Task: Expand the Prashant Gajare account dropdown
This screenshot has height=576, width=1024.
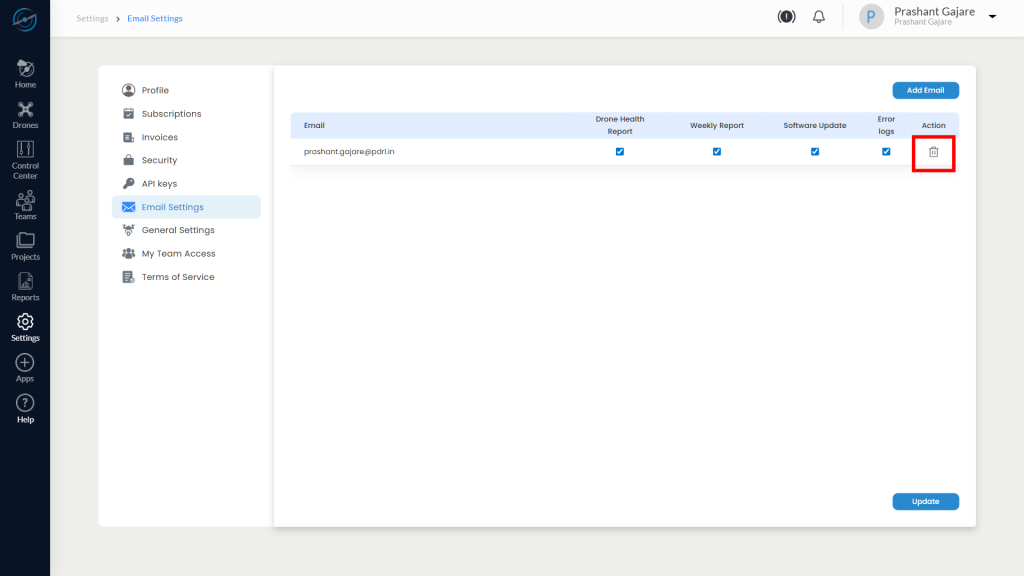Action: (x=991, y=16)
